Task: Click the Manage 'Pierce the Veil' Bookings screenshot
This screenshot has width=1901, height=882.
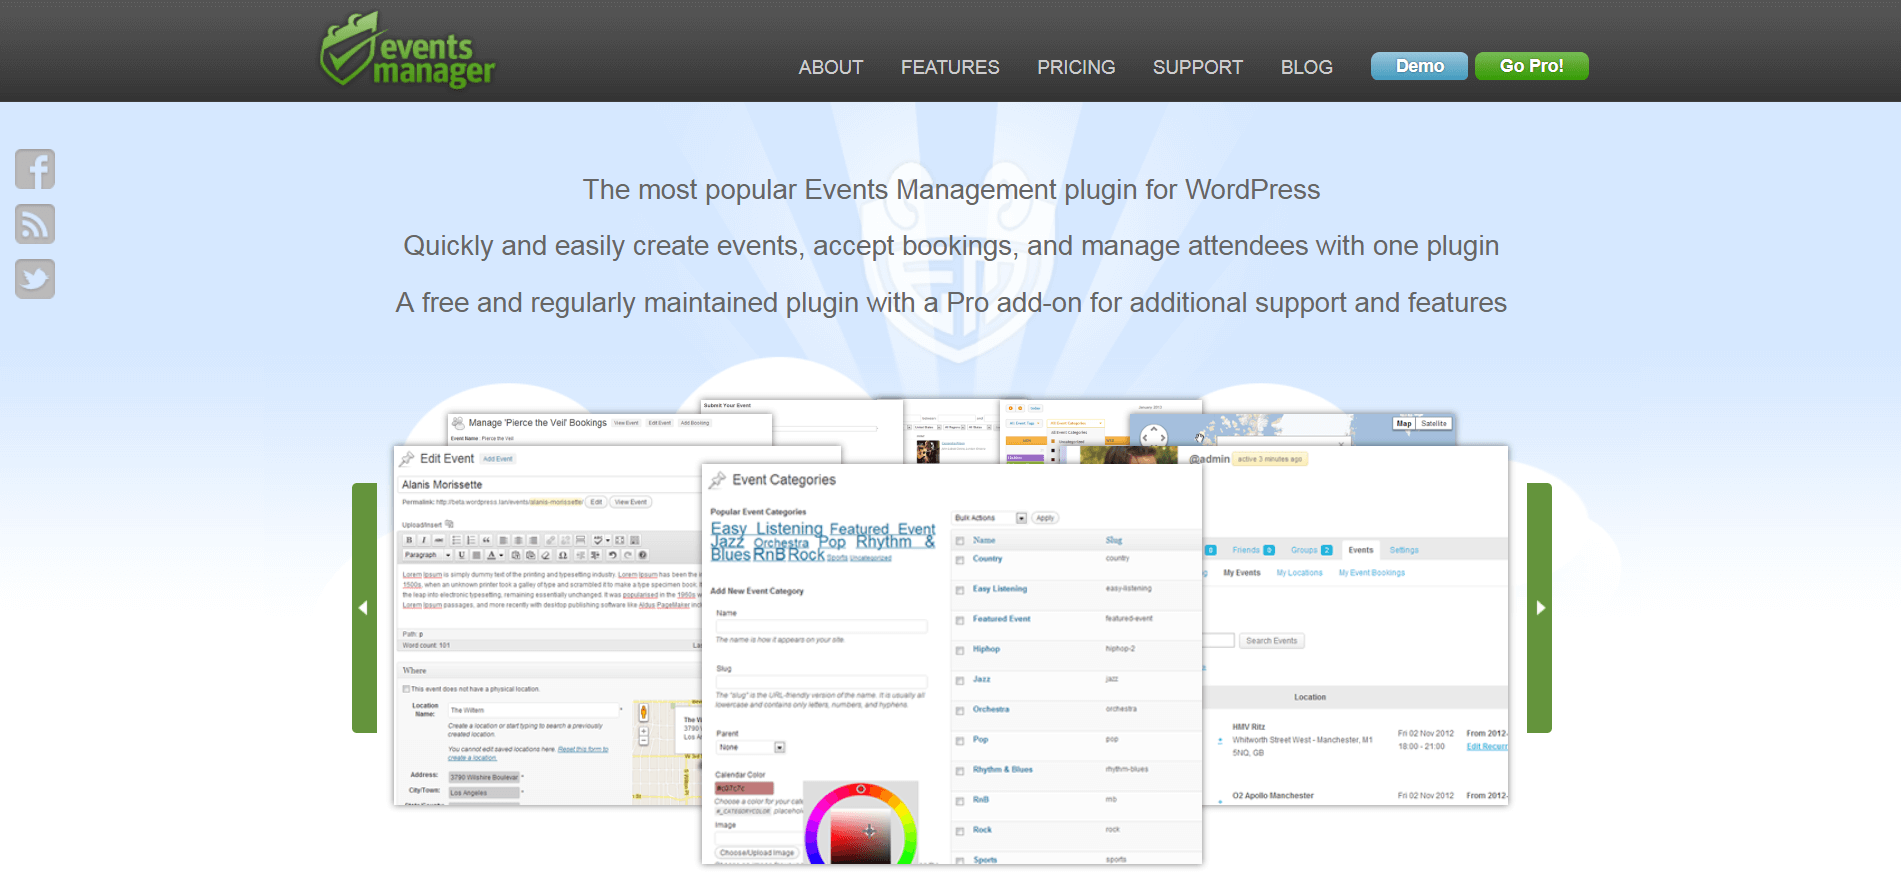Action: 609,429
